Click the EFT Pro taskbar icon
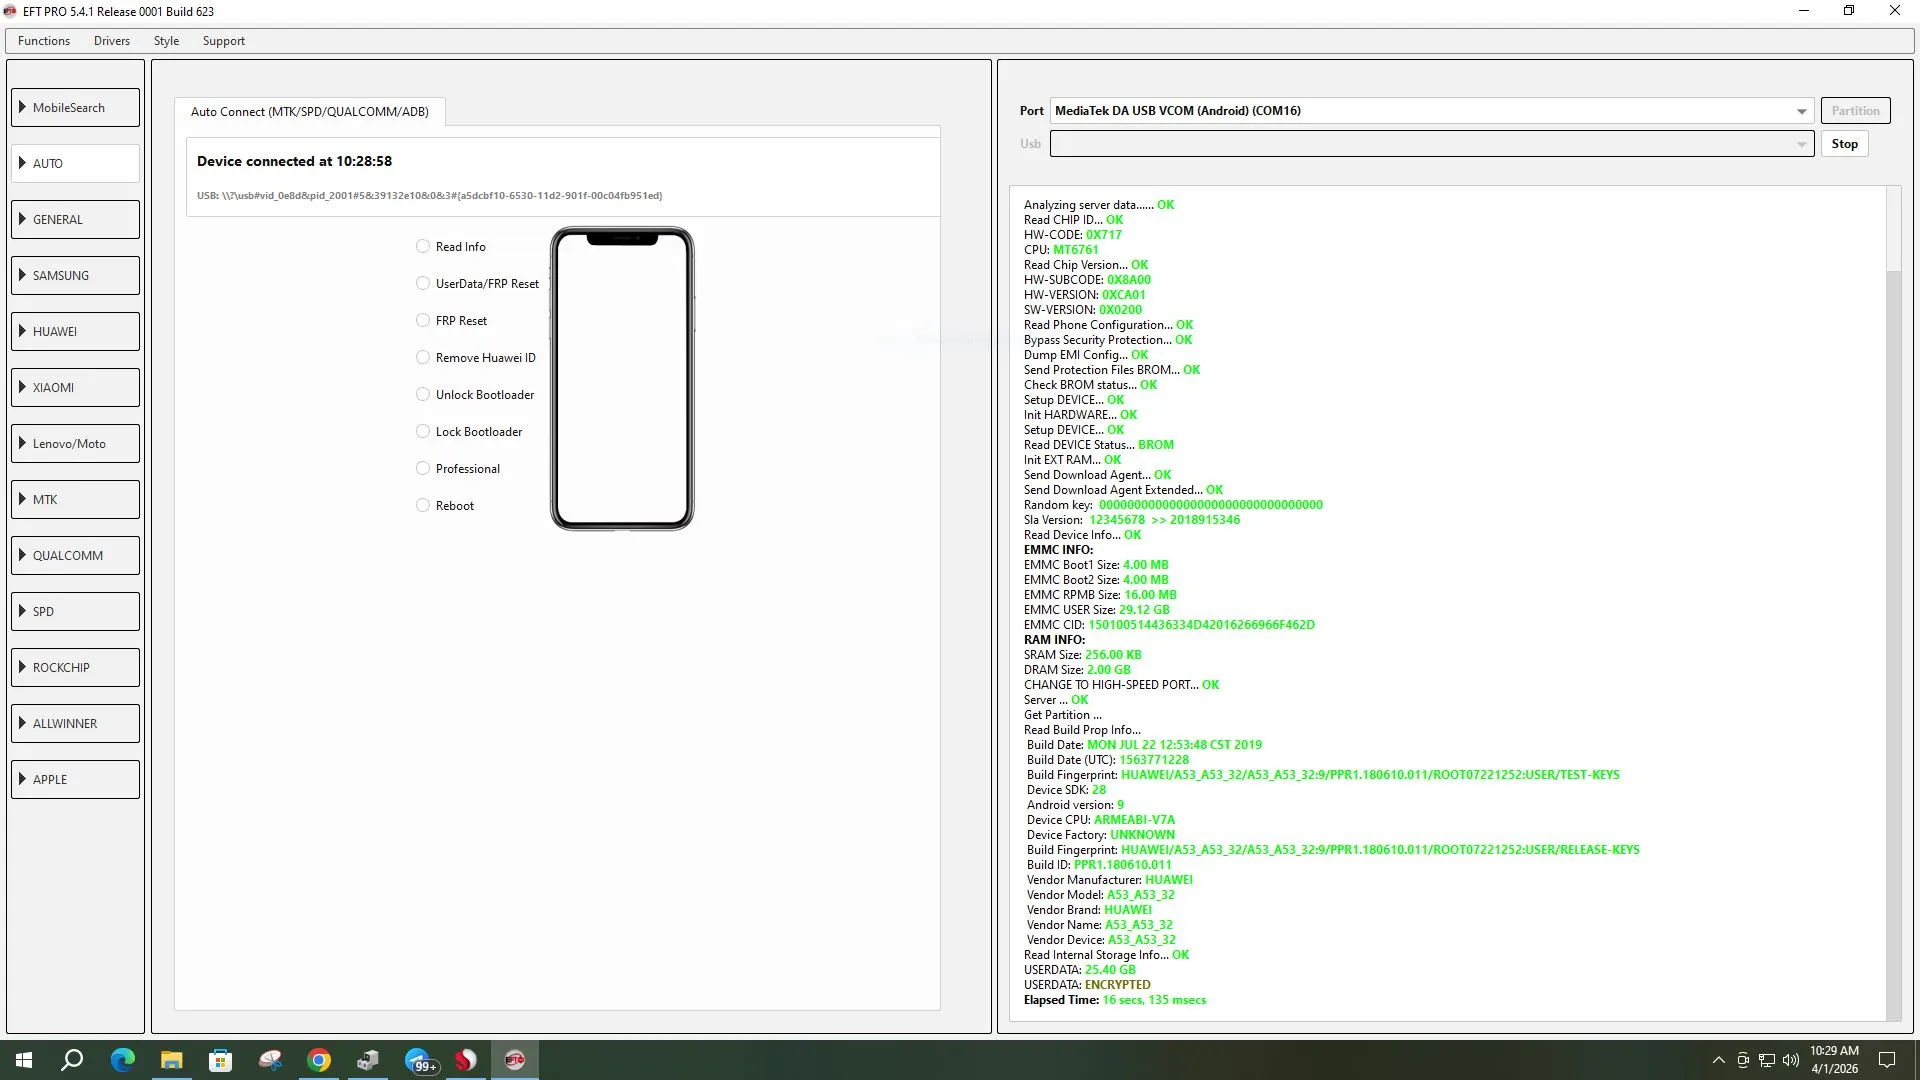The width and height of the screenshot is (1920, 1080). (x=515, y=1060)
